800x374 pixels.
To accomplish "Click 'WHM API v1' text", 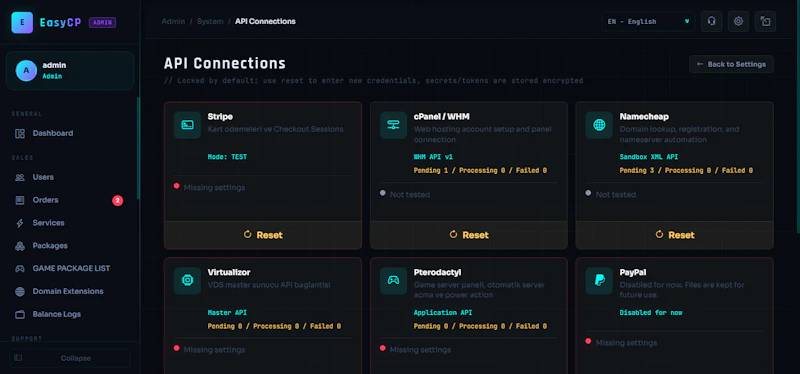I will coord(433,157).
